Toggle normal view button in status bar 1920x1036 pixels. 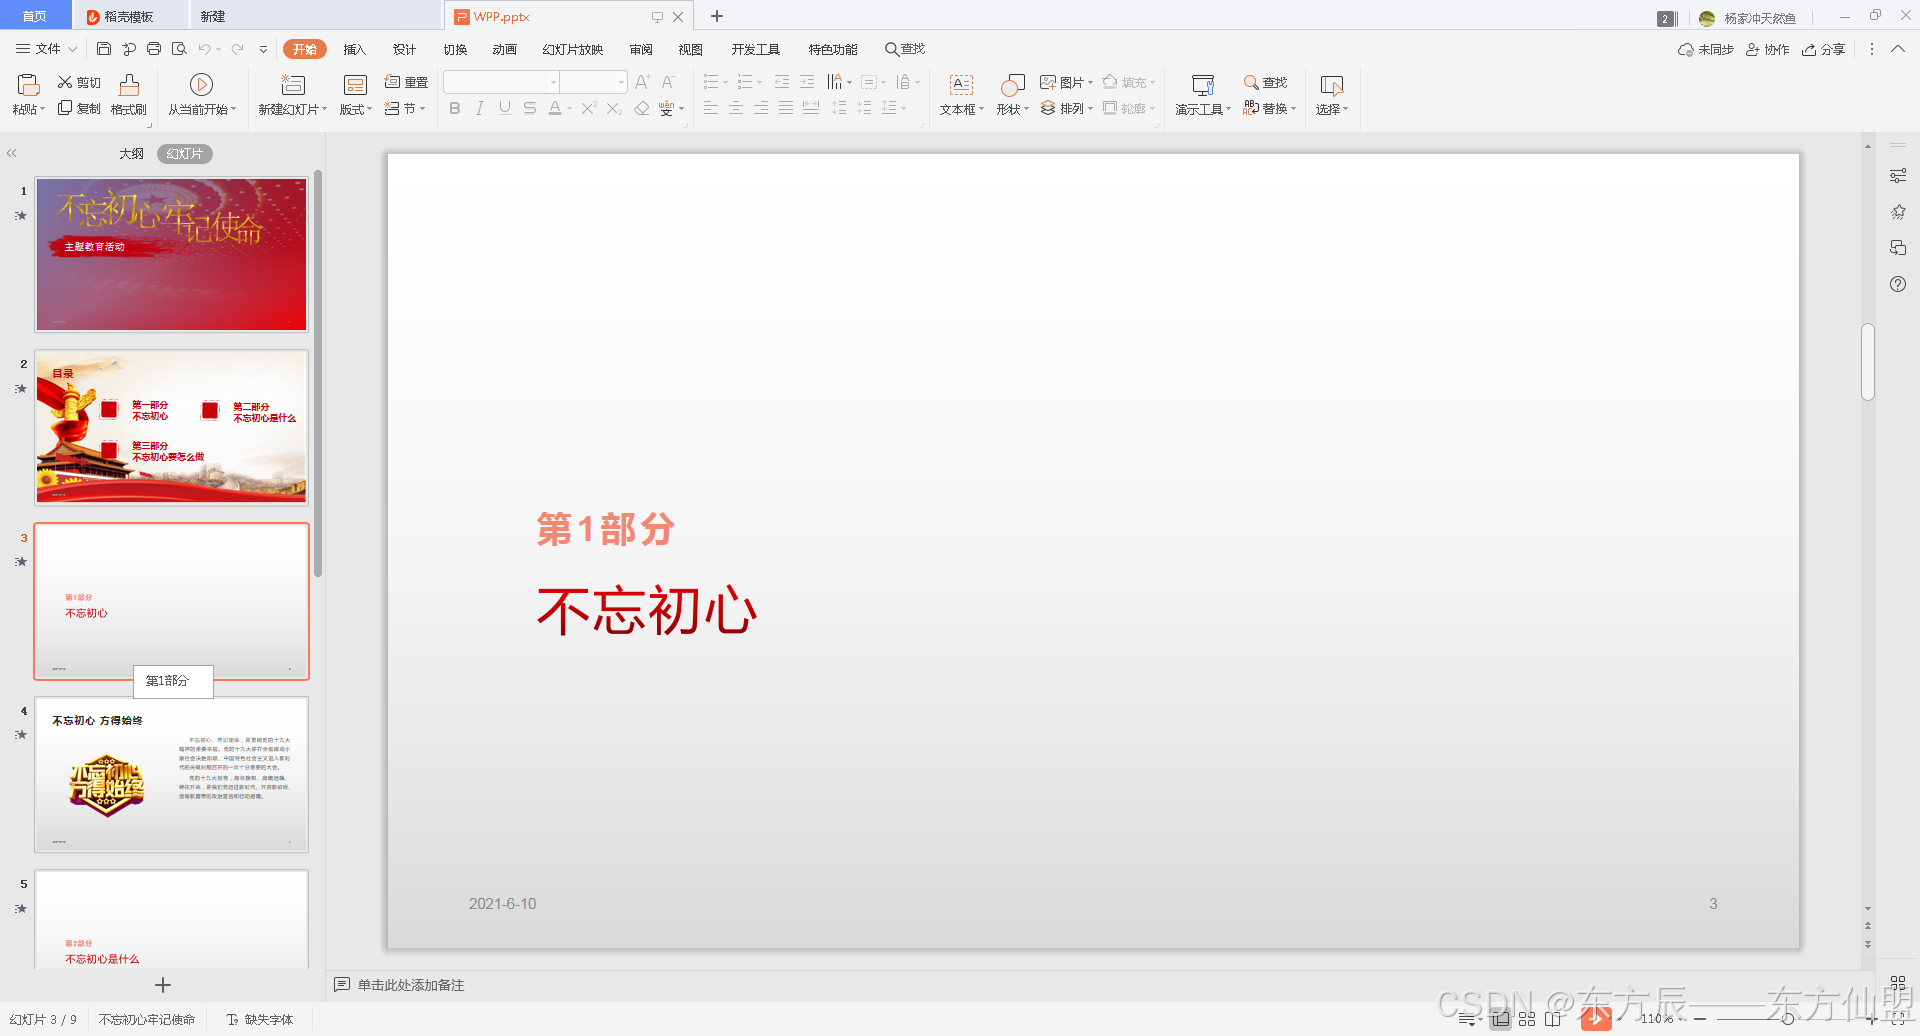(x=1500, y=1019)
